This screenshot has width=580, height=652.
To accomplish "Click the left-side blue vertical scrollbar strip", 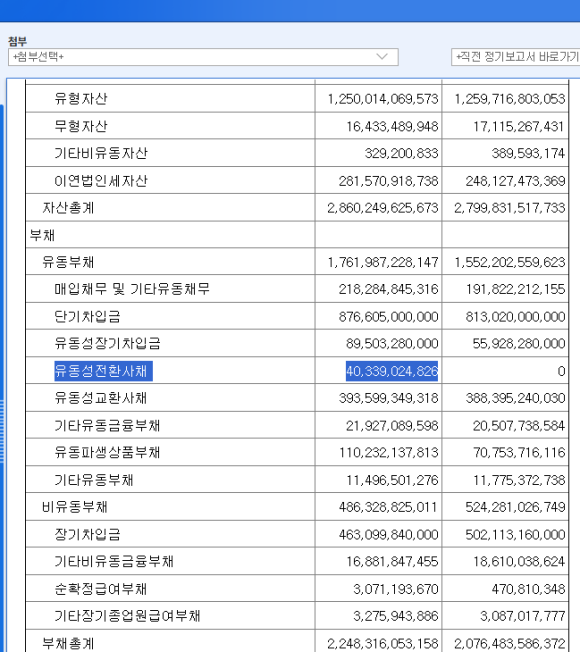I will coord(2,374).
